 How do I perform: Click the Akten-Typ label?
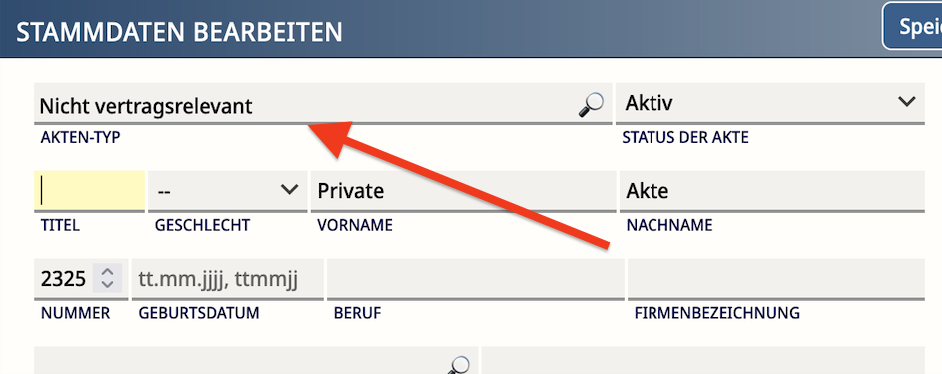(81, 137)
